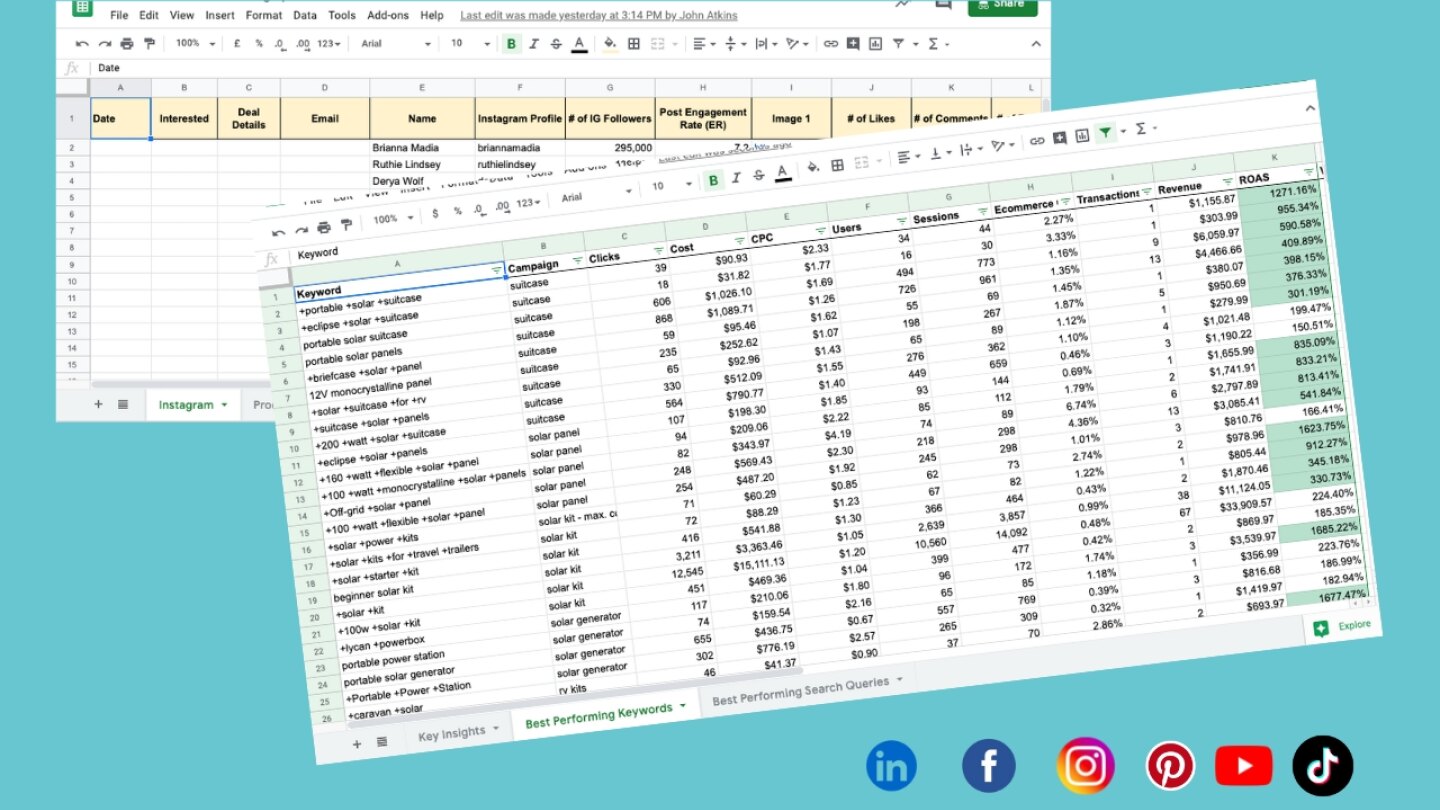This screenshot has height=810, width=1440.
Task: Redo in the keywords spreadsheet toolbar
Action: [301, 230]
